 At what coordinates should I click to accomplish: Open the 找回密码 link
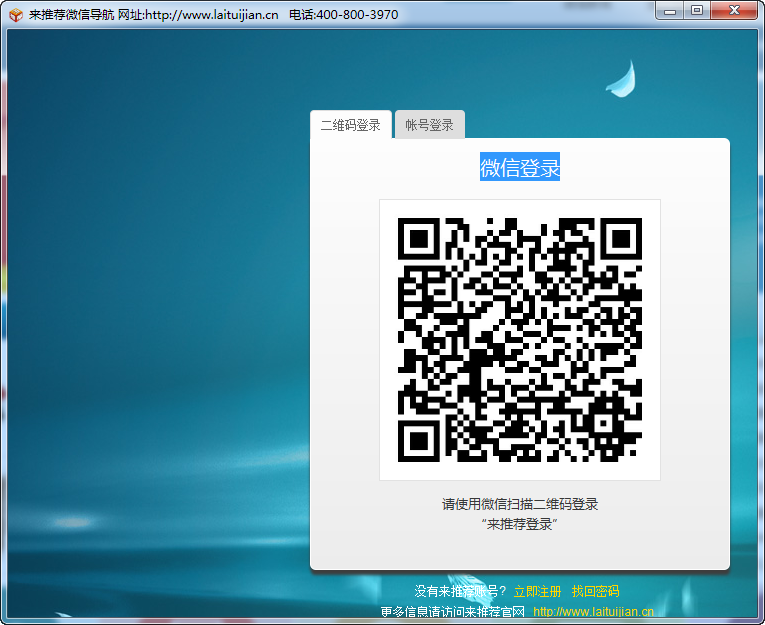(x=595, y=591)
